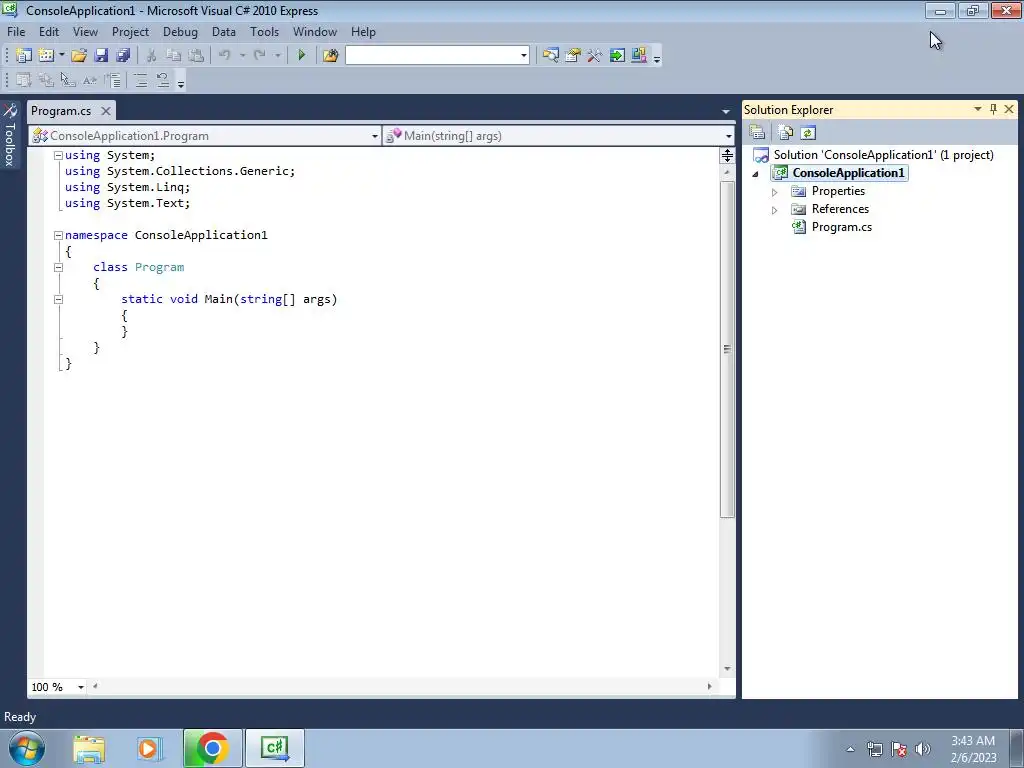Close the Solution Explorer panel

pos(1009,109)
